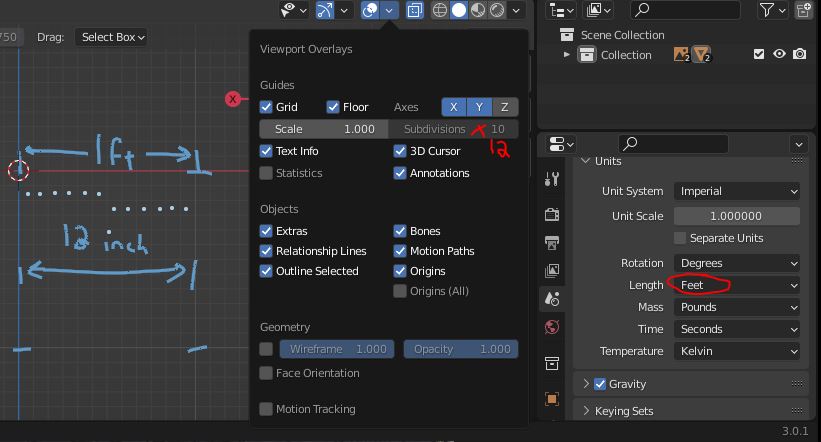This screenshot has height=442, width=821.
Task: Open Temperature Kelvin dropdown
Action: click(737, 351)
